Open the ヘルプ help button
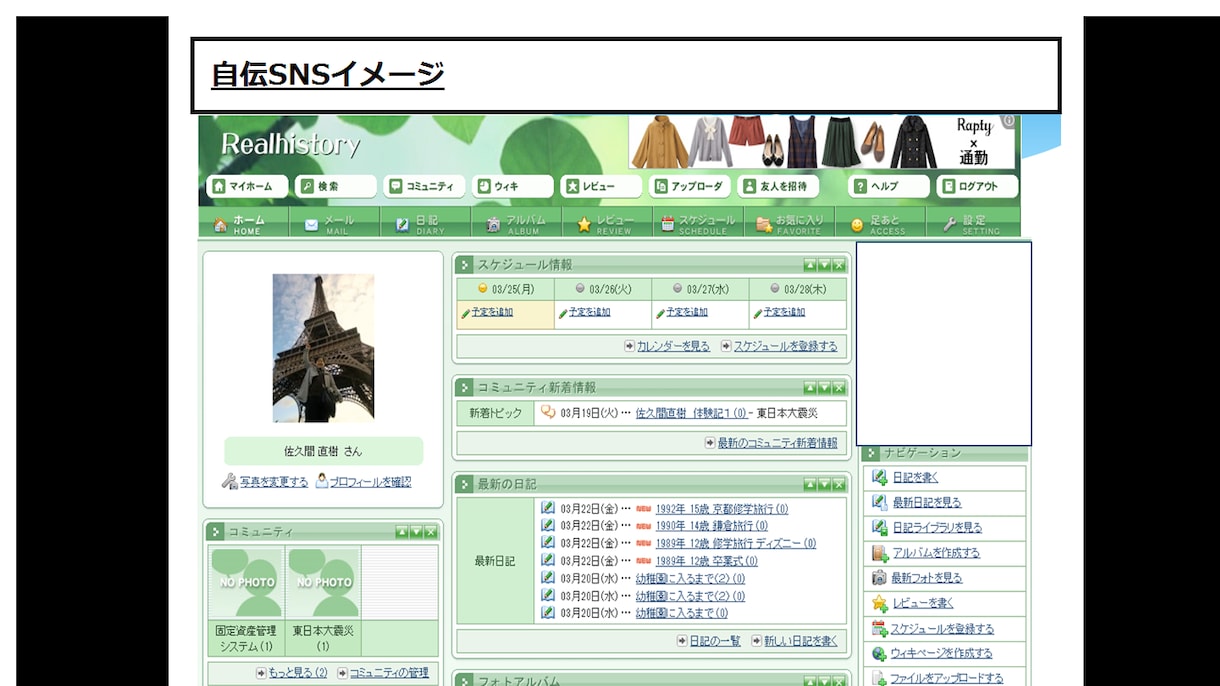The image size is (1220, 686). click(889, 186)
